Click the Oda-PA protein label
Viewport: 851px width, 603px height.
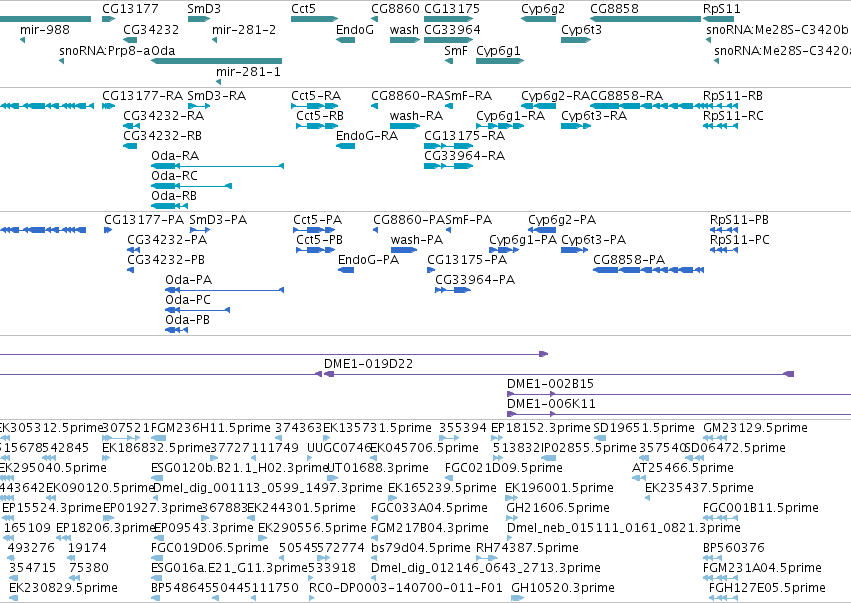pyautogui.click(x=189, y=281)
